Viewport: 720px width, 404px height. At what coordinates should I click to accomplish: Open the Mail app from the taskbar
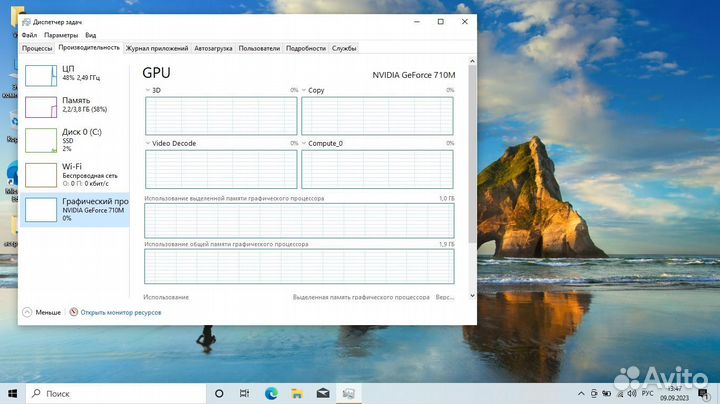(323, 393)
